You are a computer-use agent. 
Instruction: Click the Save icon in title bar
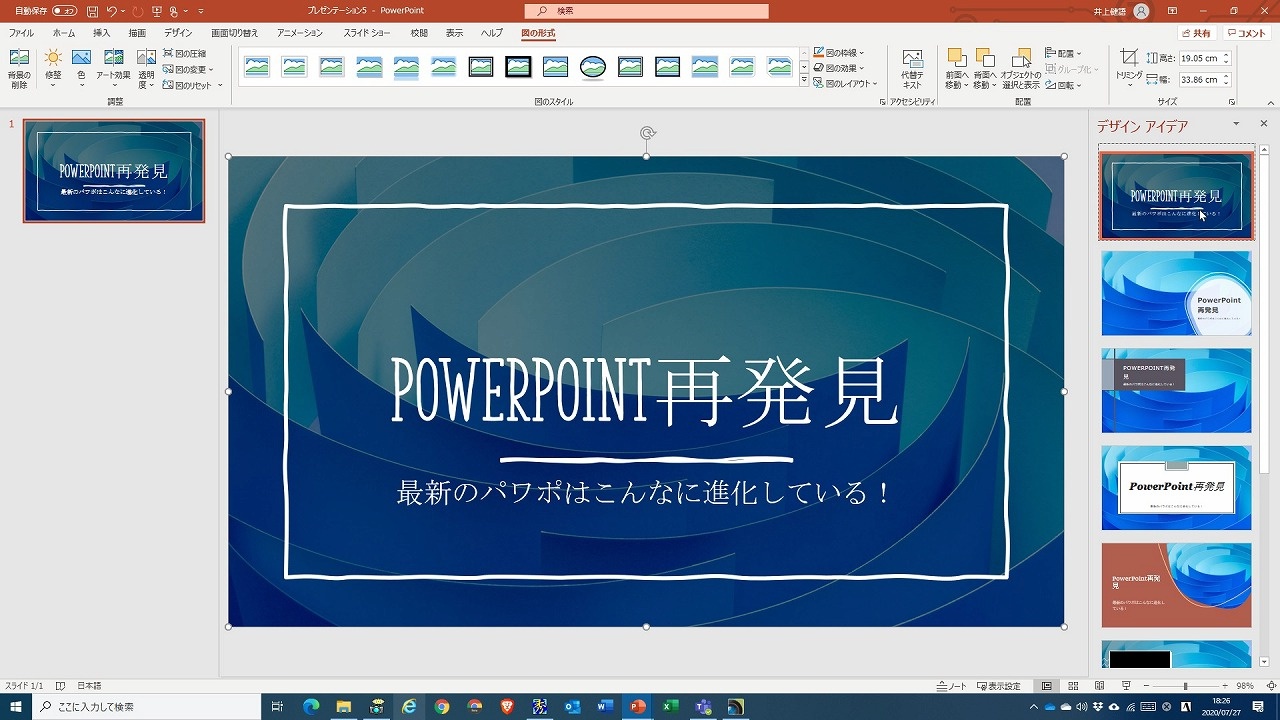(92, 11)
